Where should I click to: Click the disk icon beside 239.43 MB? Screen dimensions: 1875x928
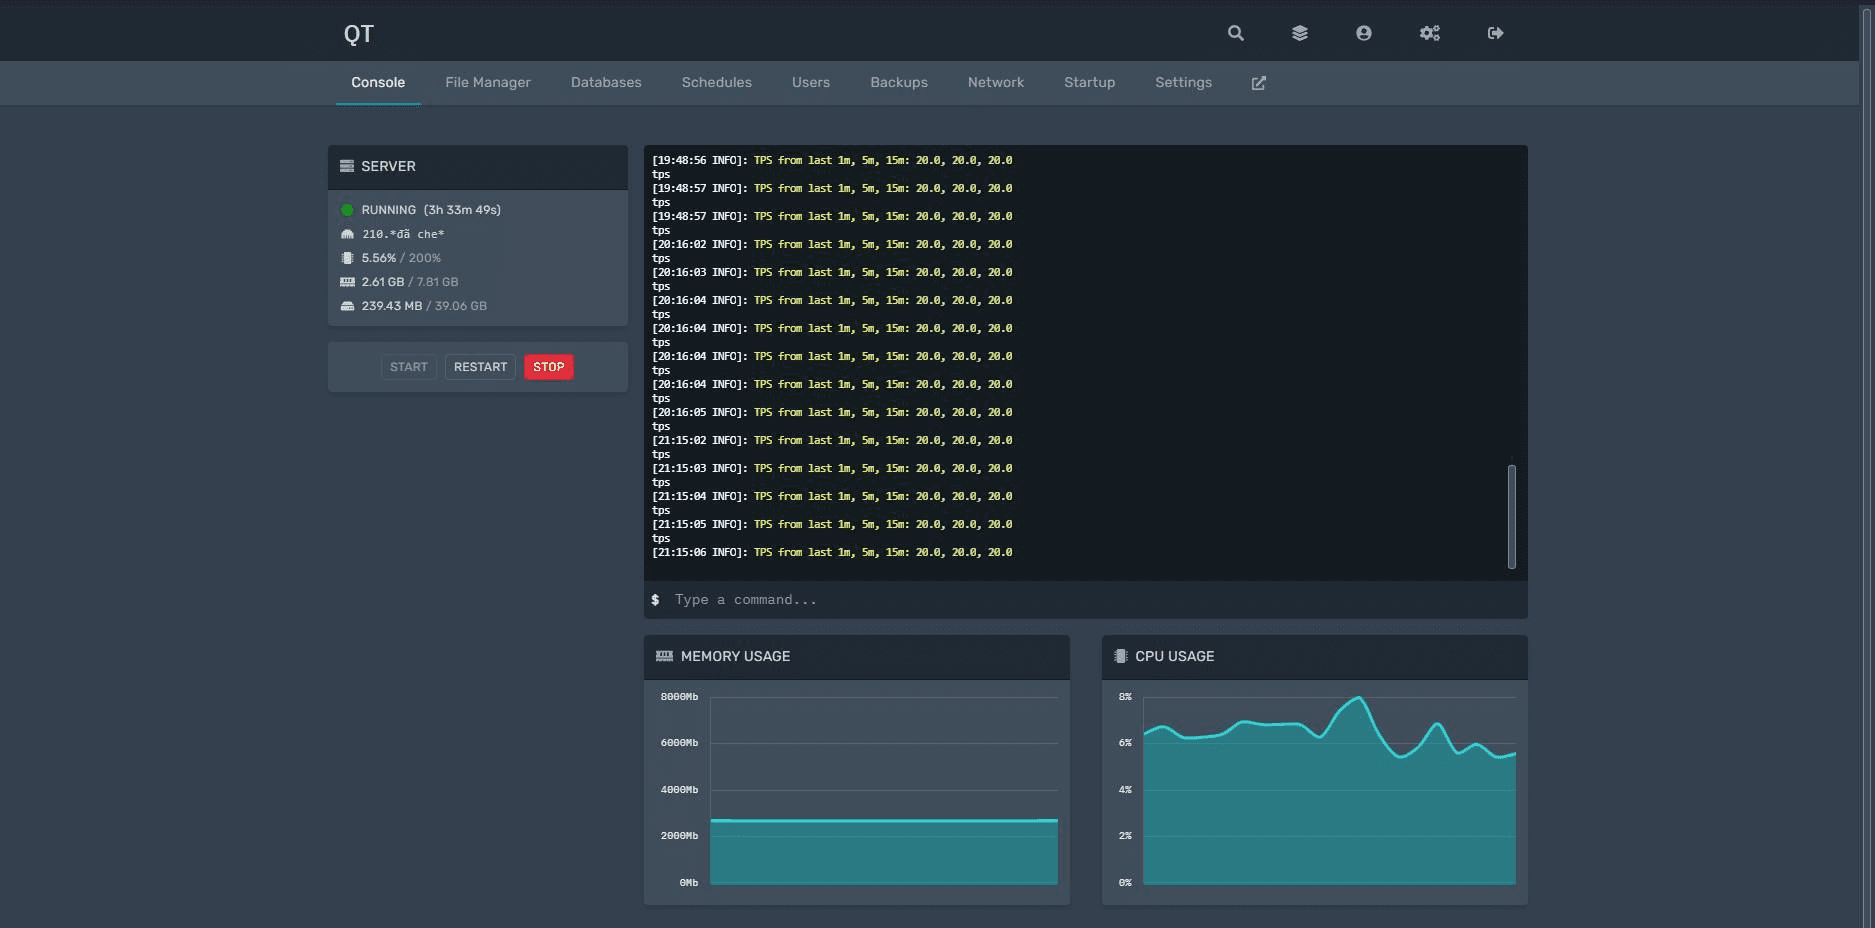347,306
